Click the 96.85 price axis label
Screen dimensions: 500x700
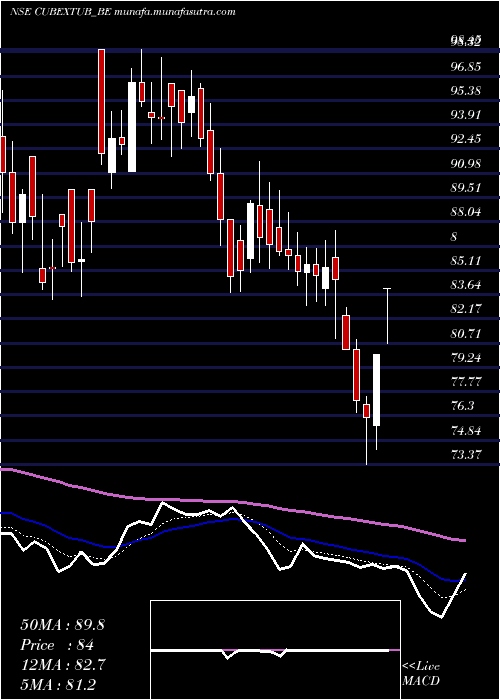[466, 67]
